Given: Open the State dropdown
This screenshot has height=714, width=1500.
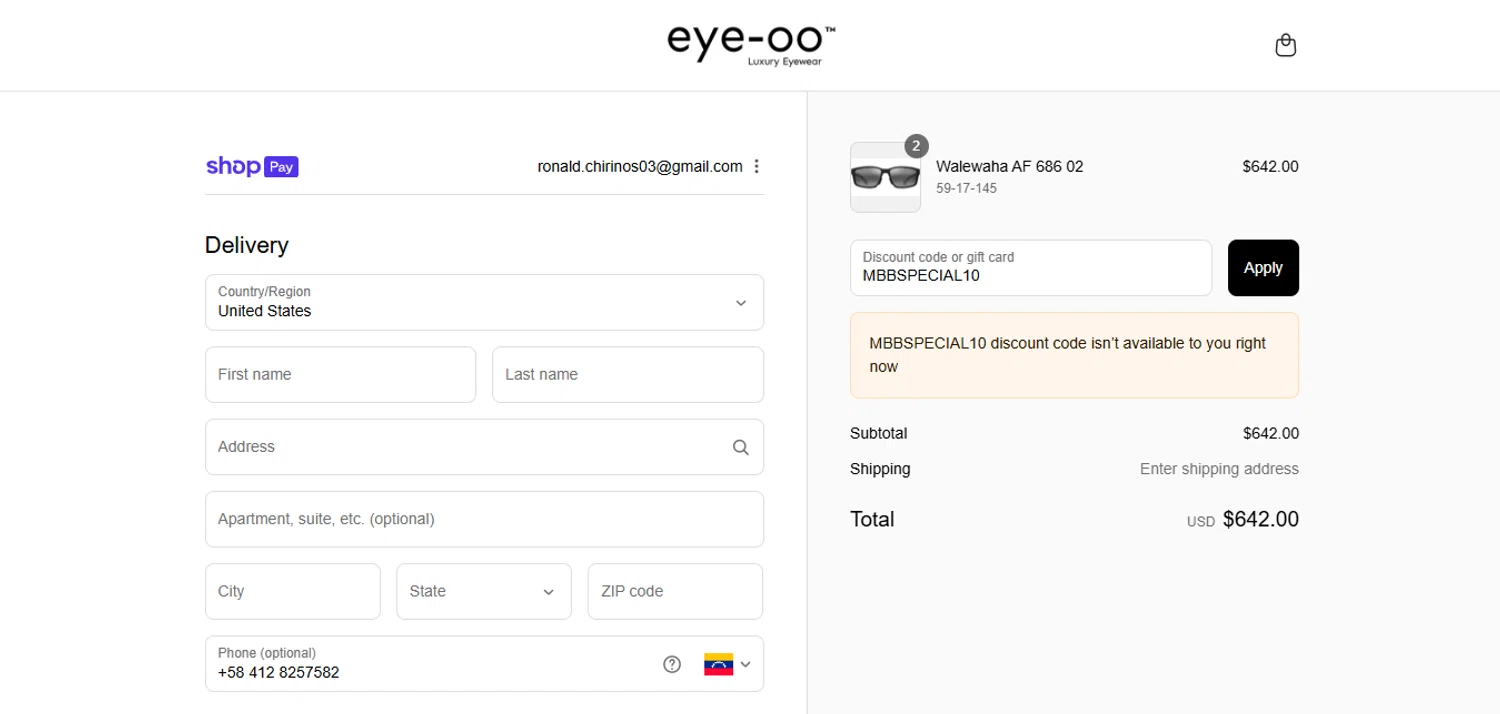Looking at the screenshot, I should click(484, 591).
